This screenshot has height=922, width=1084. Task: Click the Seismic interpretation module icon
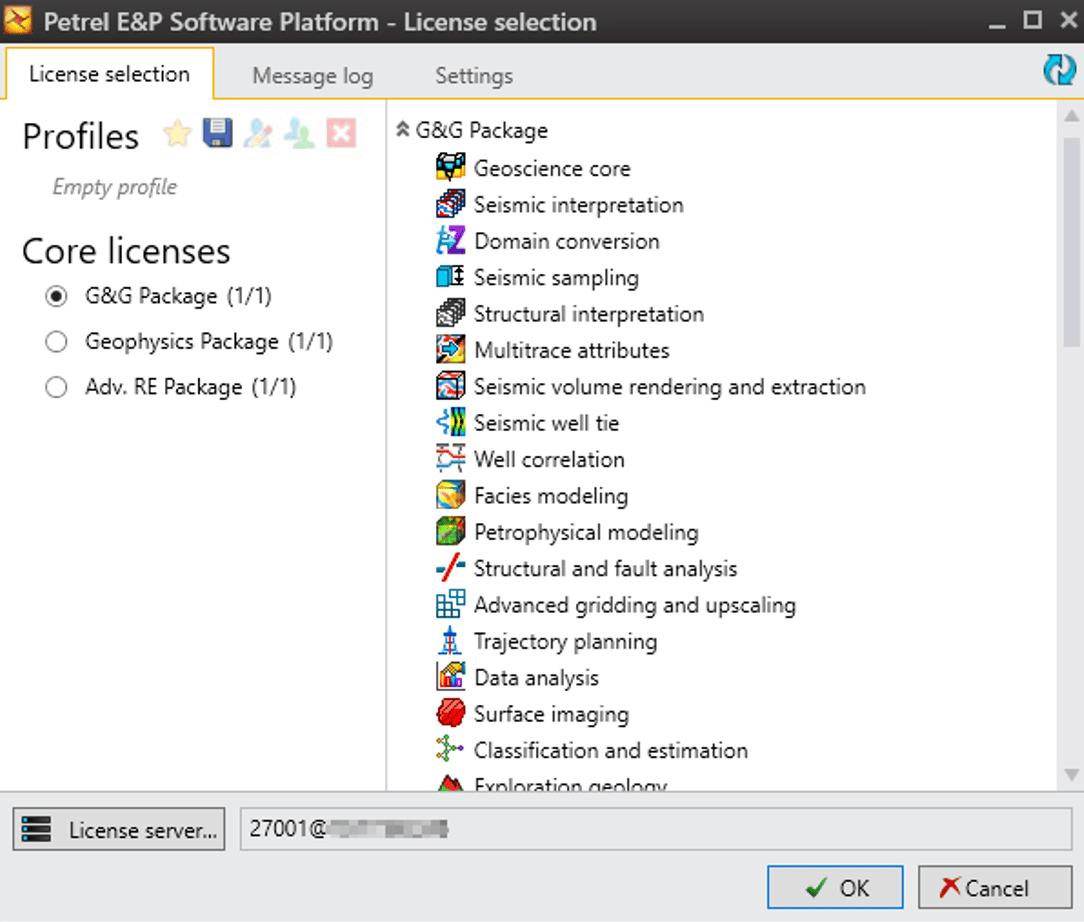451,204
